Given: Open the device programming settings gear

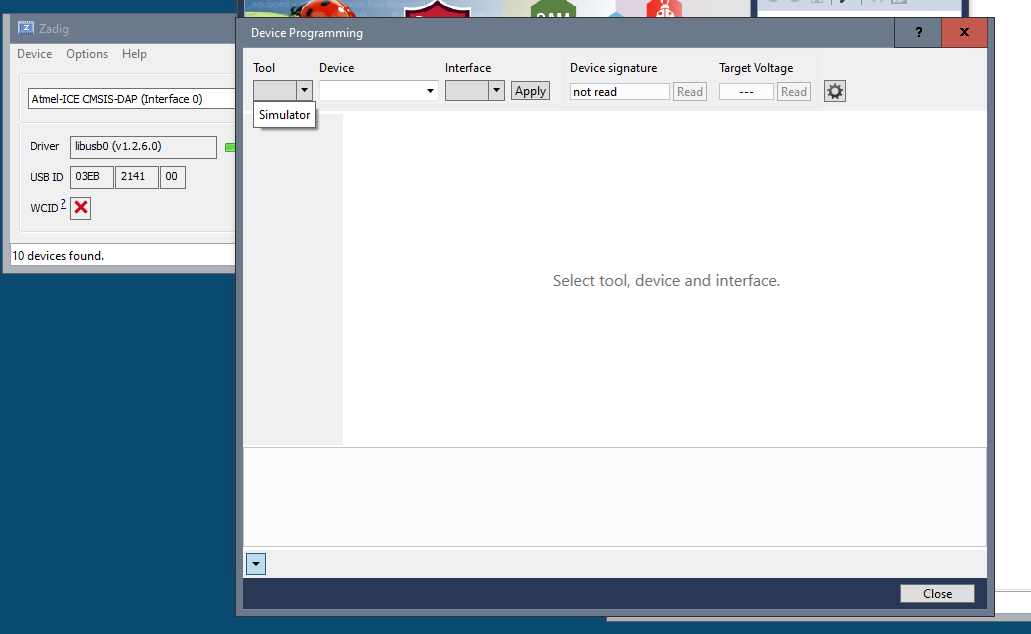Looking at the screenshot, I should [x=834, y=91].
